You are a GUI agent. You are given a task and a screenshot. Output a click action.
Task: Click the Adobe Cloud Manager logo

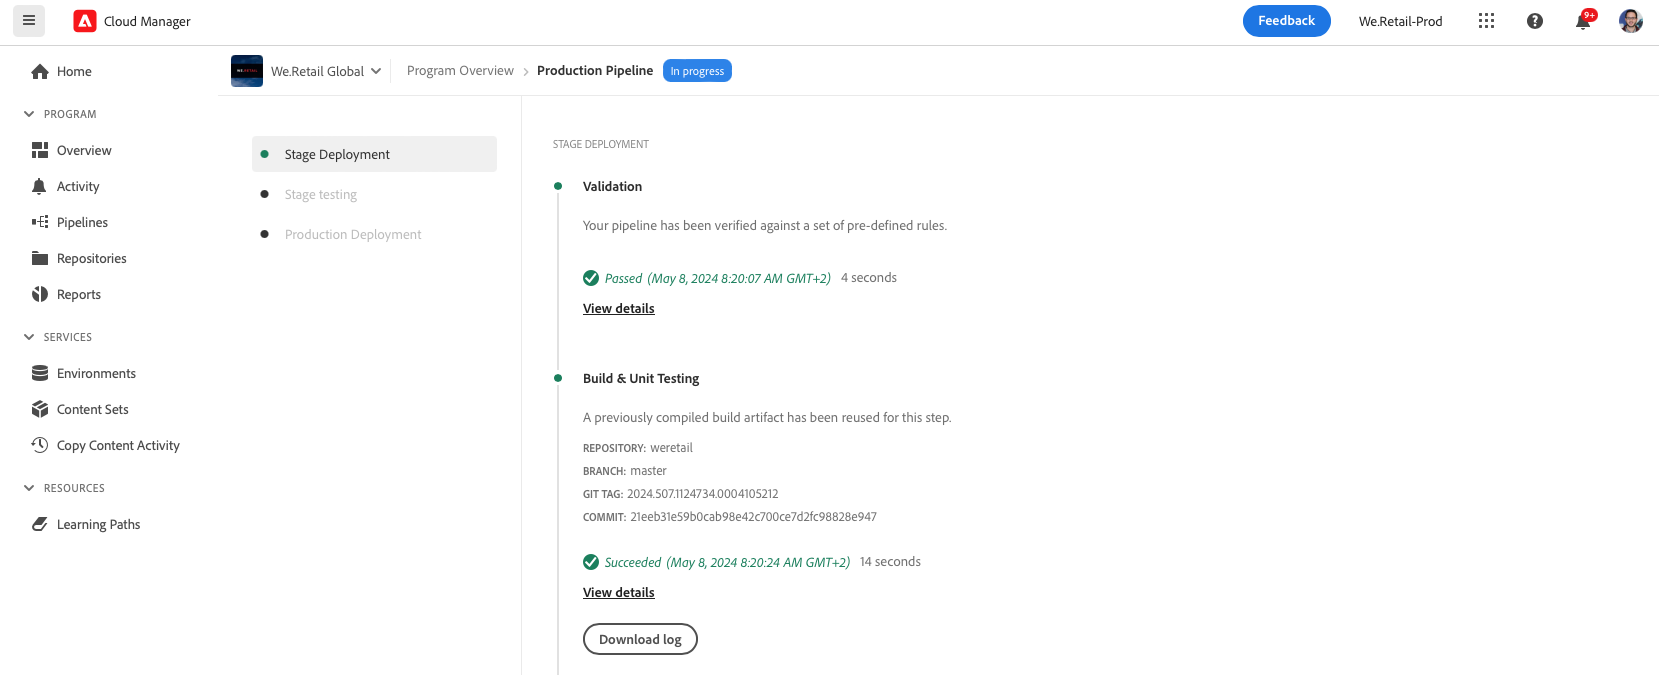pyautogui.click(x=85, y=21)
